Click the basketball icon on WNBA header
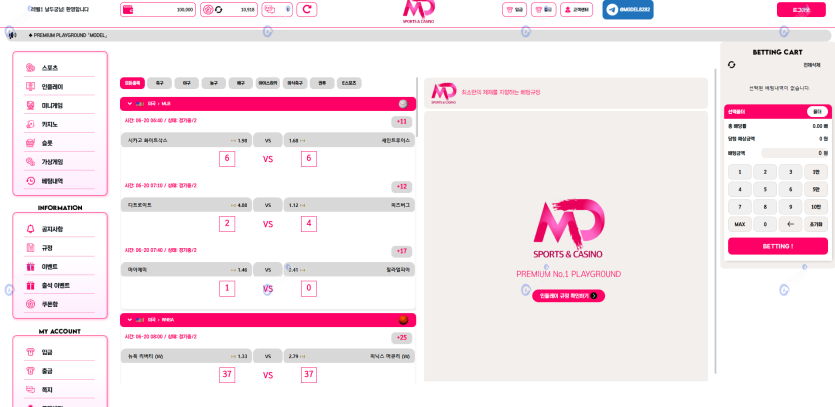Screen dimensions: 835x407 (403, 320)
